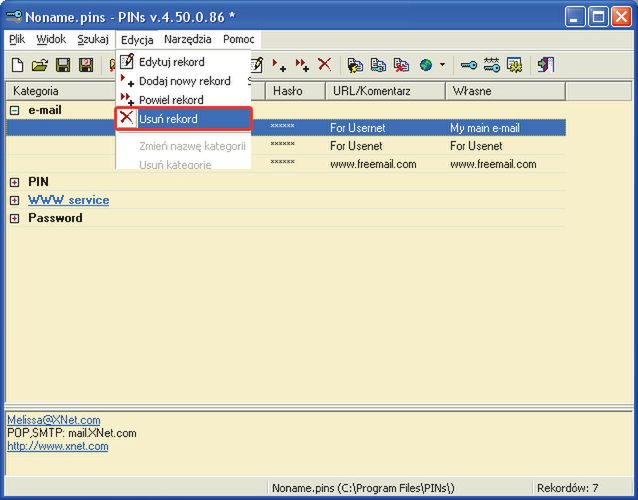The width and height of the screenshot is (638, 500).
Task: Click 'www.freemail.com' in the URL/Komentarz column
Action: pyautogui.click(x=373, y=164)
